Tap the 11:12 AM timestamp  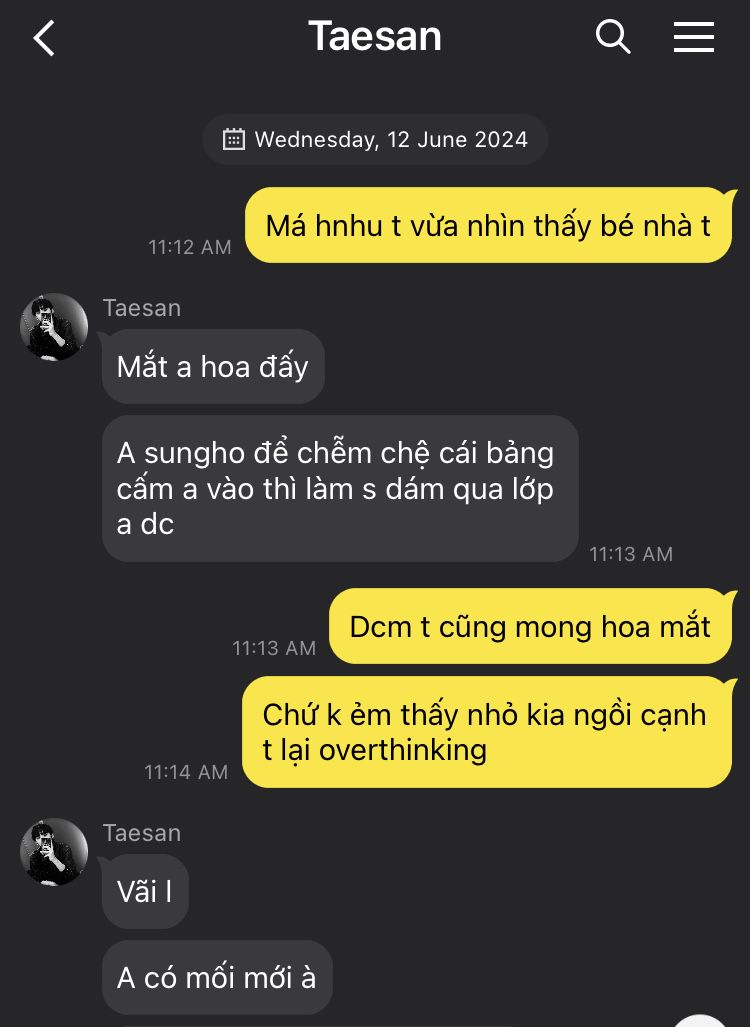pyautogui.click(x=190, y=247)
